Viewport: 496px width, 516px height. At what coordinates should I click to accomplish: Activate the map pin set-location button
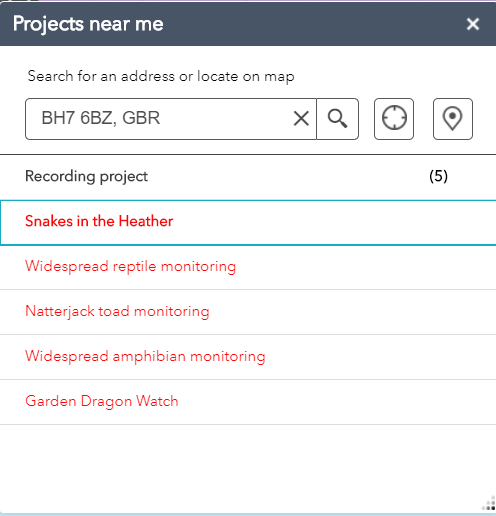[x=453, y=119]
